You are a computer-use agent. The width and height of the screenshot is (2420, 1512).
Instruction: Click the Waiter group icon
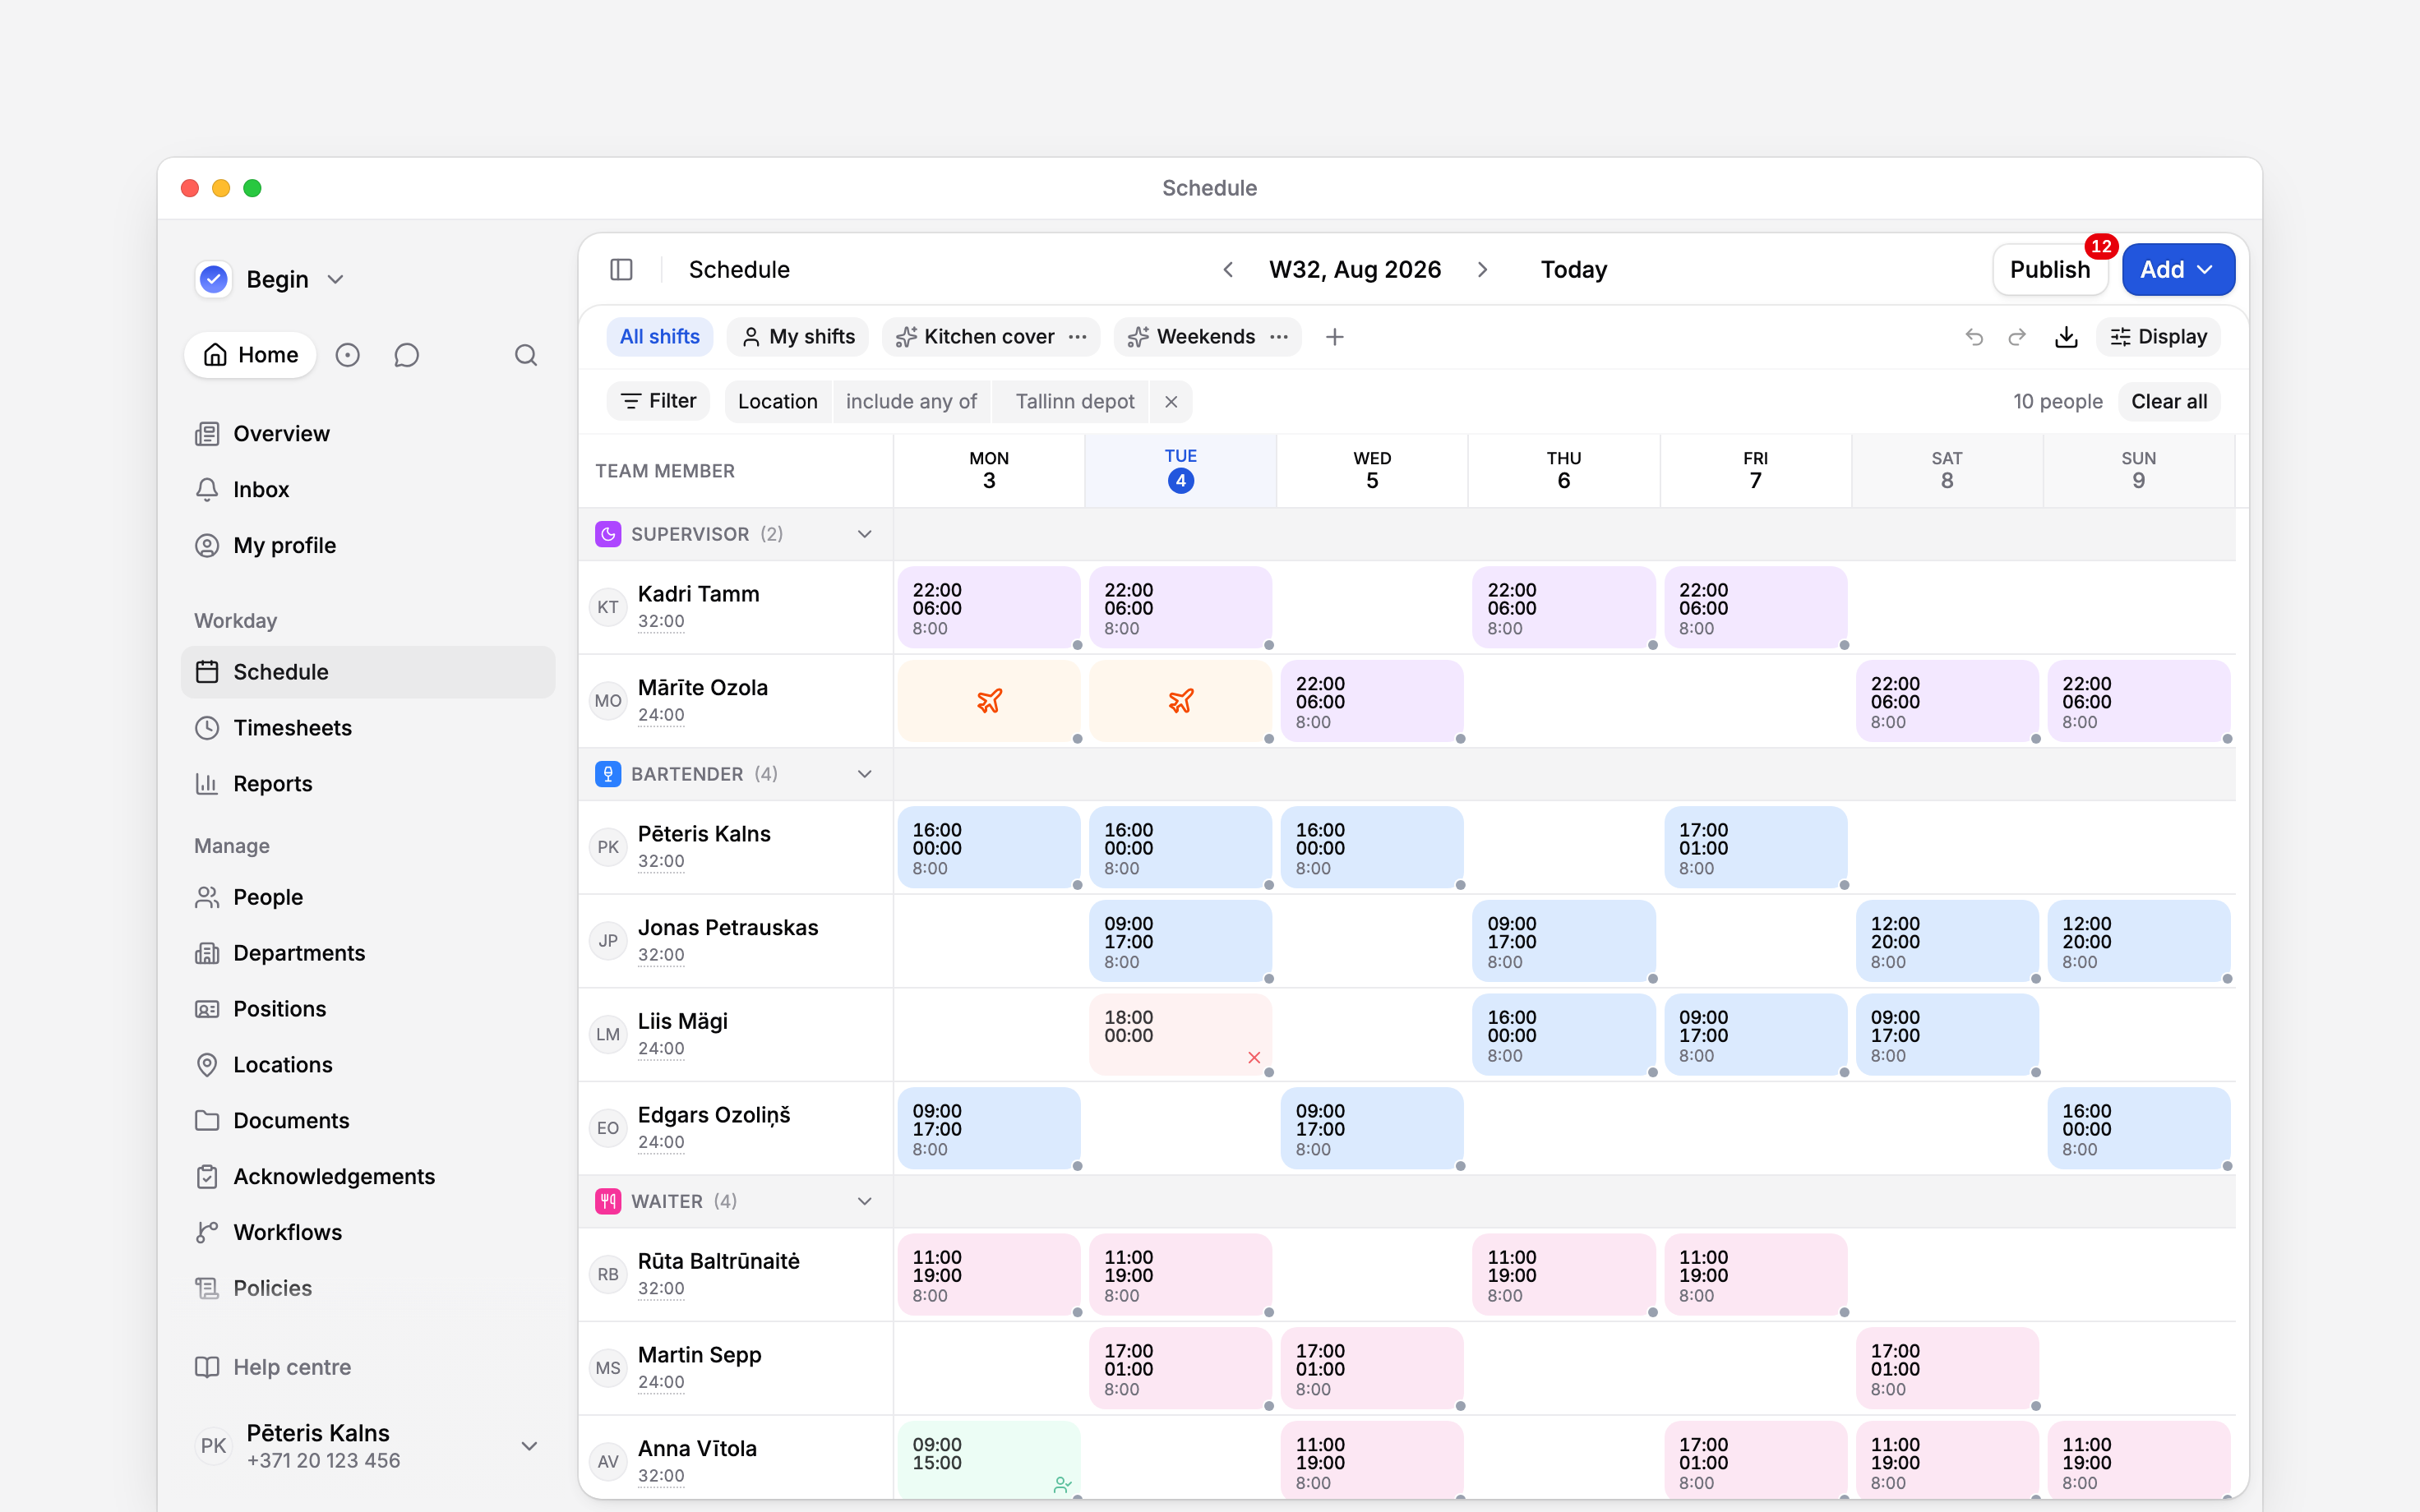(608, 1201)
